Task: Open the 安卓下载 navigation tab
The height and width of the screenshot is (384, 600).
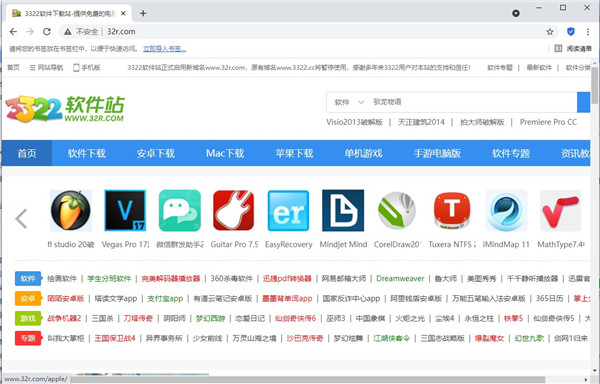Action: coord(156,153)
